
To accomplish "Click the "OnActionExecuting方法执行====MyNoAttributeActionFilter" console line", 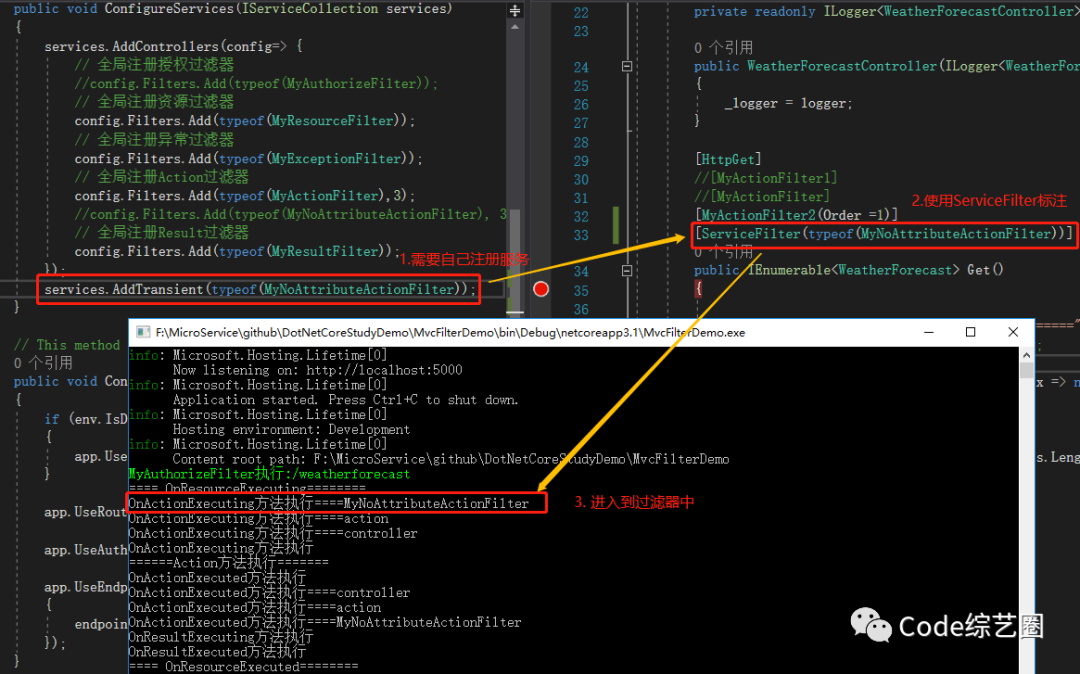I will (329, 503).
